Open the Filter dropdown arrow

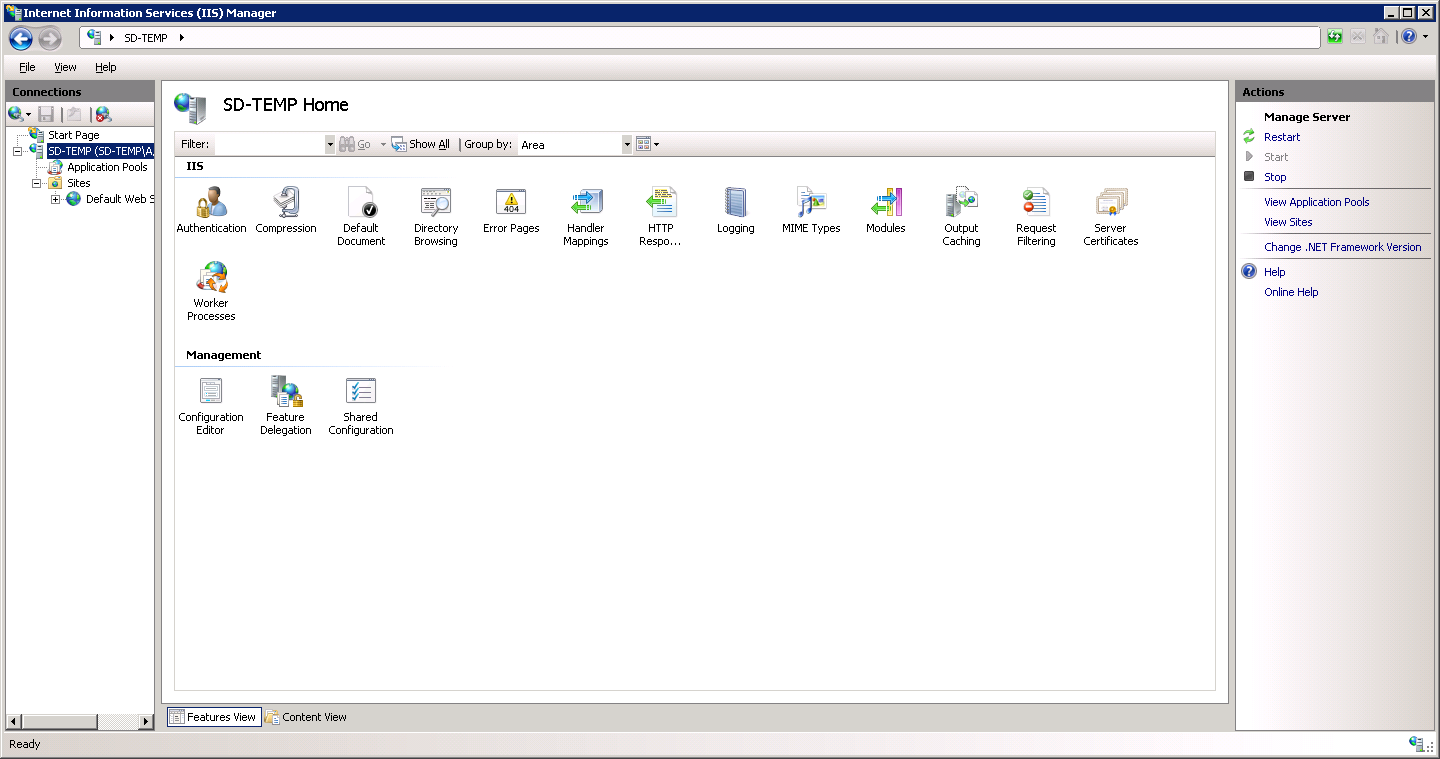(x=330, y=145)
